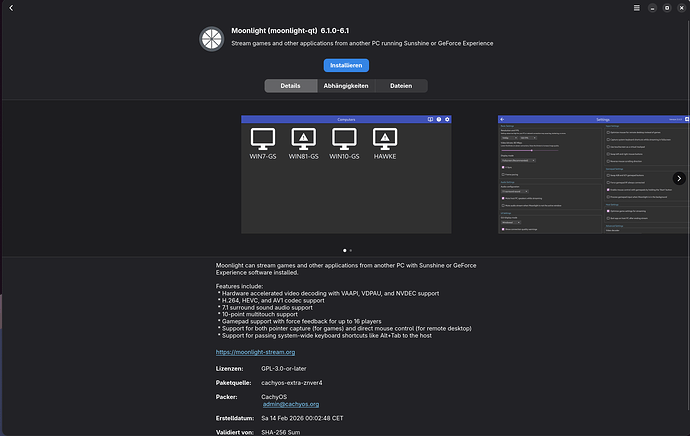Click the WIN7-GS monitor icon in screenshot
The image size is (690, 436).
tap(263, 139)
